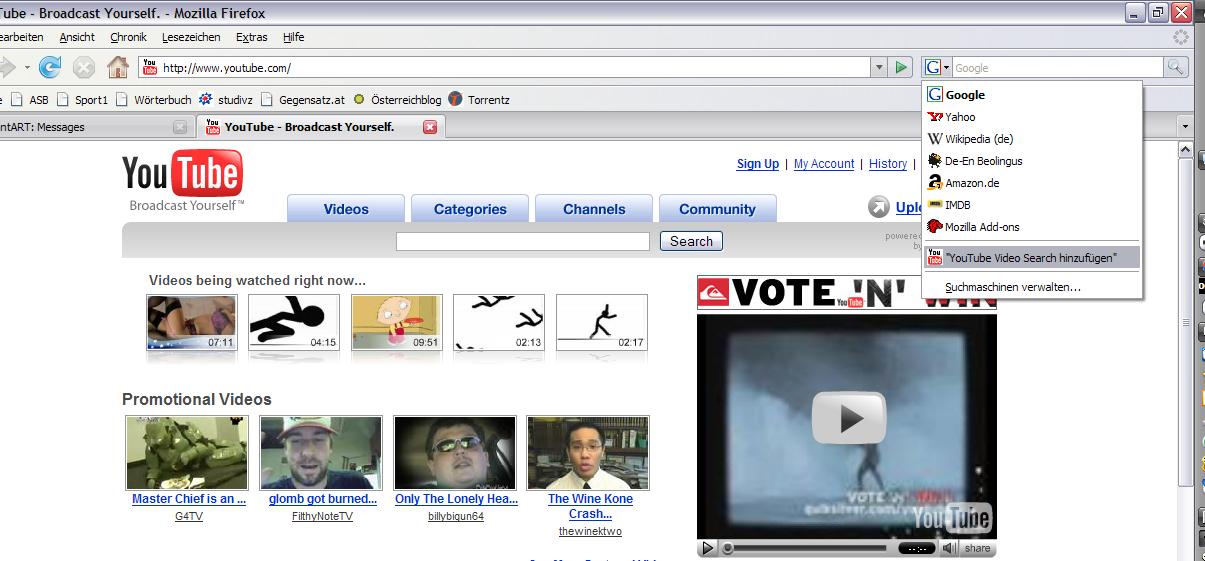Open the being-watched thumbnail 02:13
1205x561 pixels.
coord(499,322)
